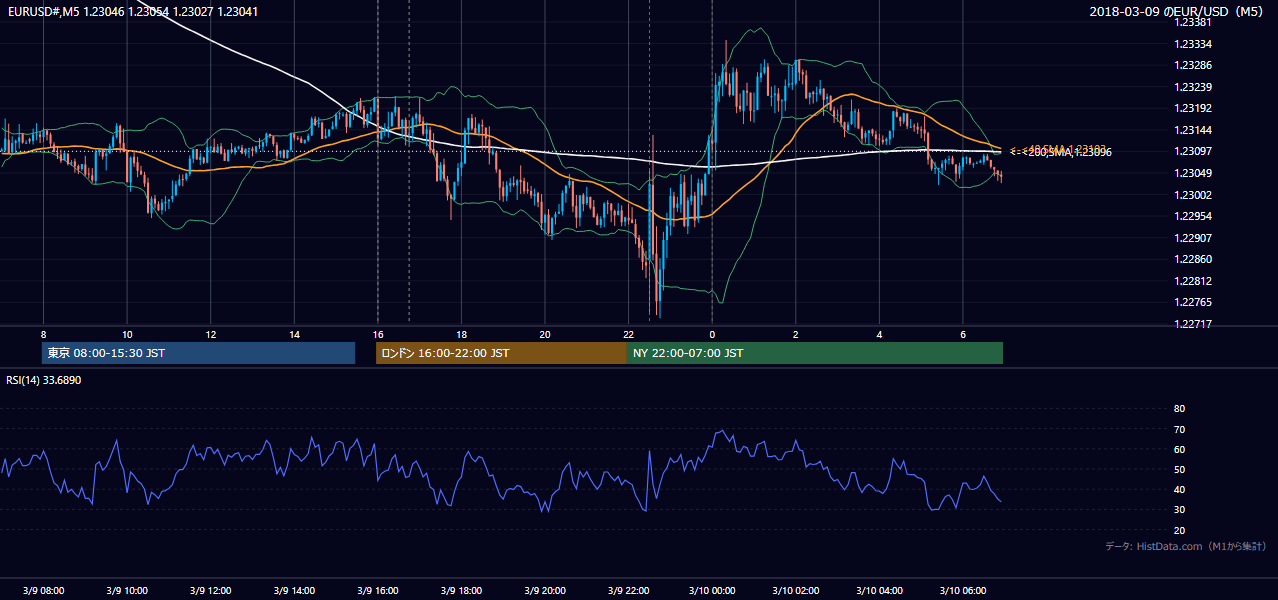Open the HistData.com data source credit

pyautogui.click(x=1186, y=546)
